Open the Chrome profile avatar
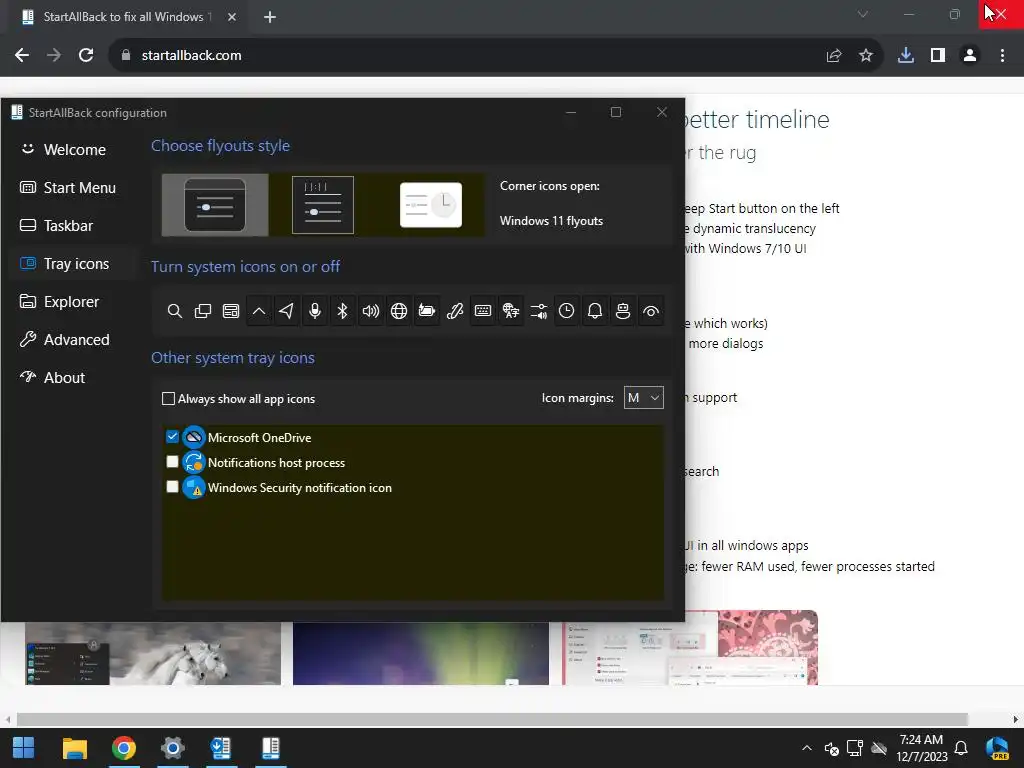 click(x=970, y=56)
